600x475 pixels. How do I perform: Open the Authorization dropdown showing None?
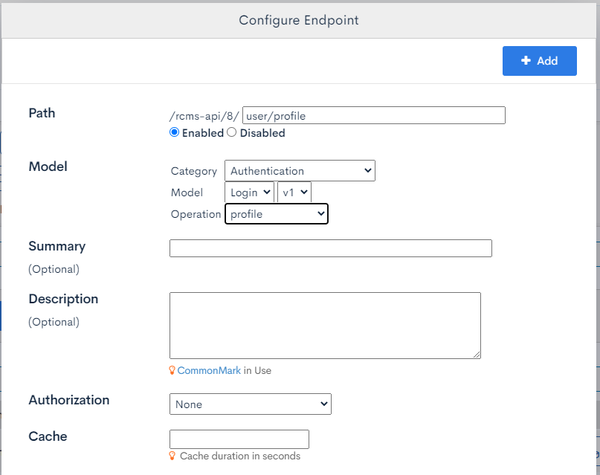(x=250, y=404)
